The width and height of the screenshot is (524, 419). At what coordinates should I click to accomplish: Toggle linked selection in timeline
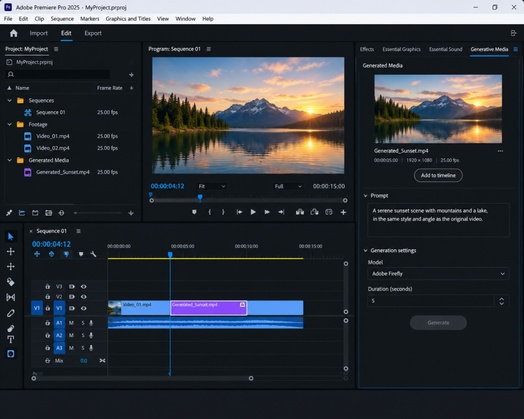click(x=67, y=254)
